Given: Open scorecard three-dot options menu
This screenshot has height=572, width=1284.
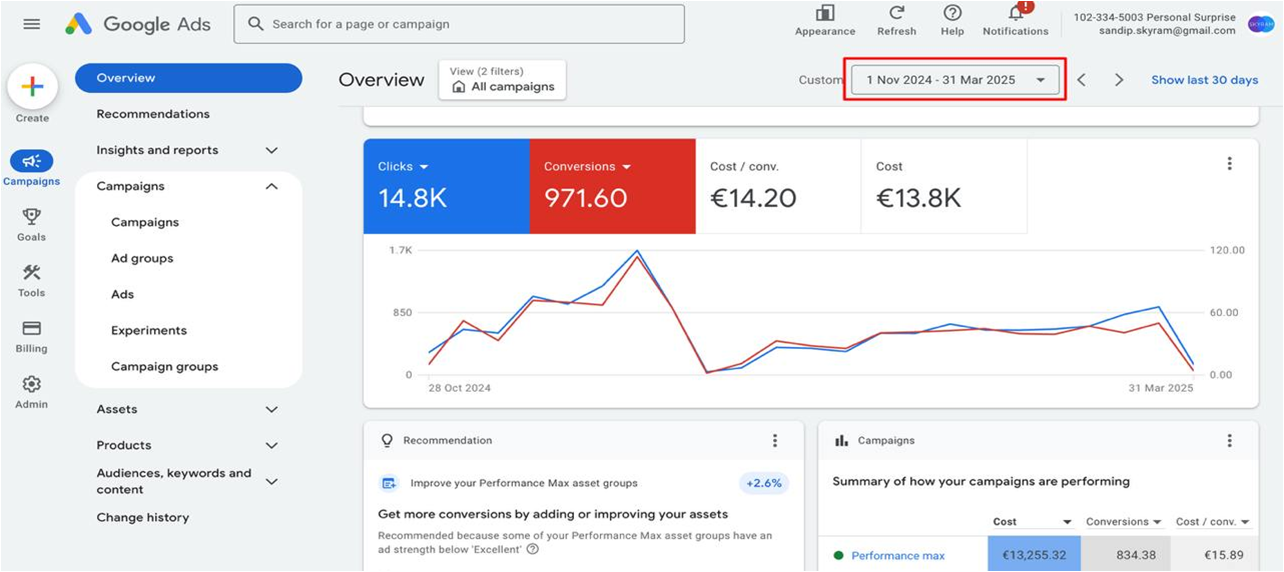Looking at the screenshot, I should (1229, 164).
